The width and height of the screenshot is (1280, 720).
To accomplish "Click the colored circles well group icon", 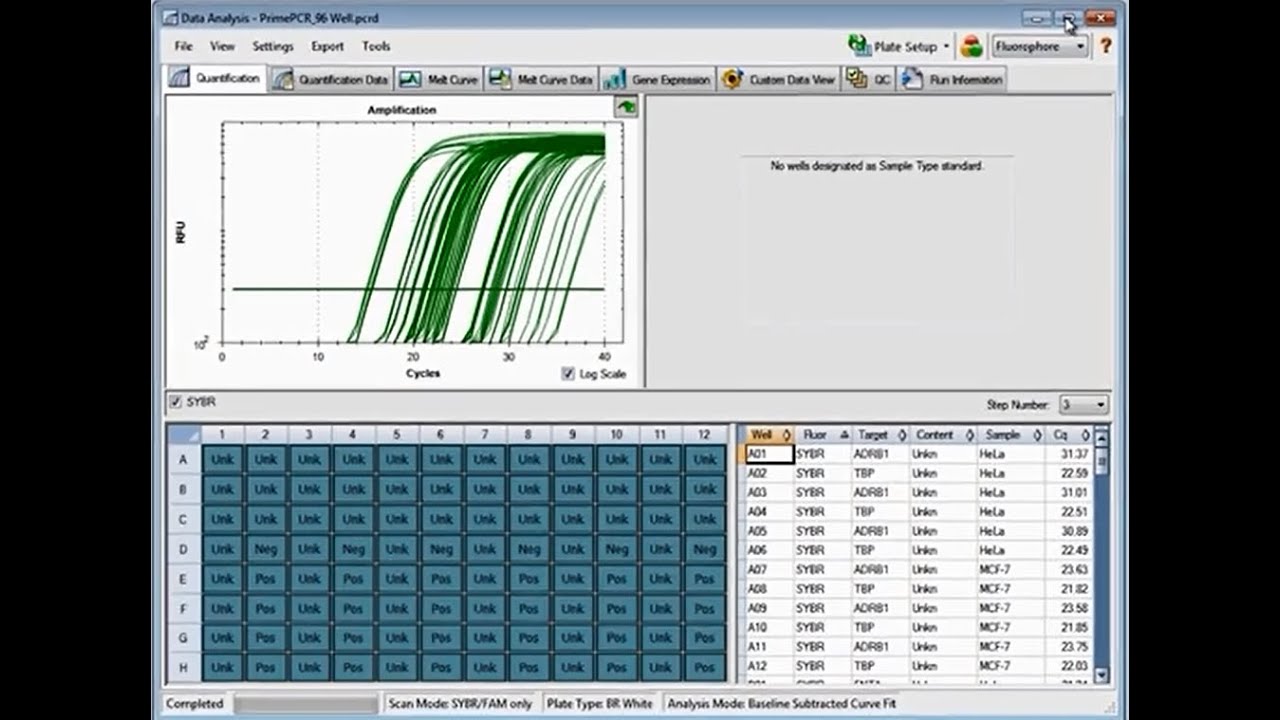I will pyautogui.click(x=971, y=46).
